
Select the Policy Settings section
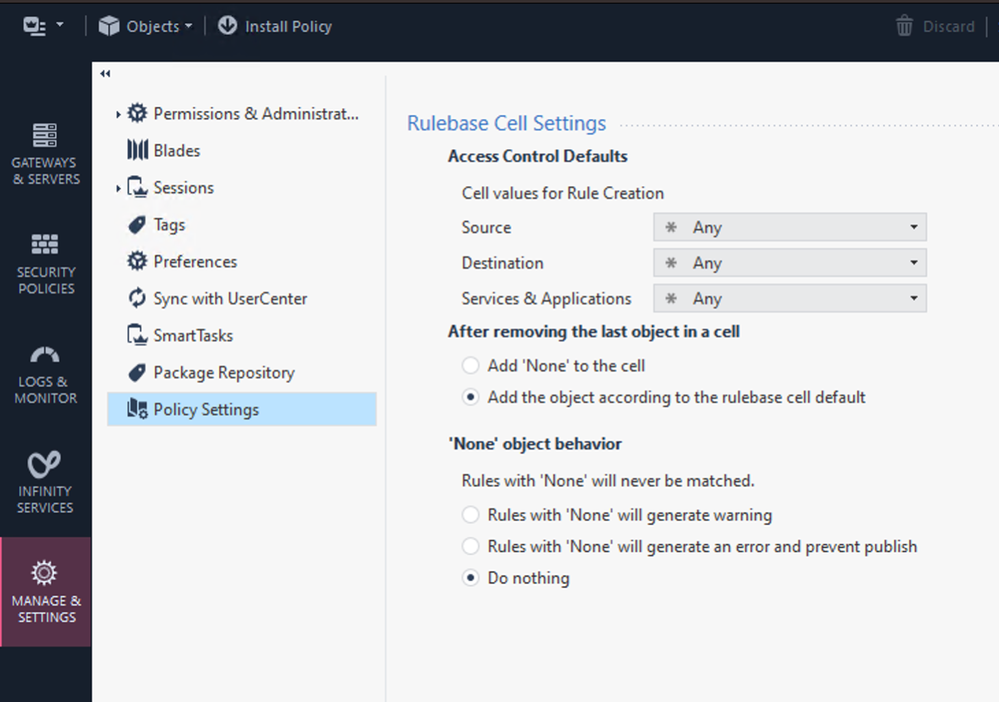pos(242,409)
